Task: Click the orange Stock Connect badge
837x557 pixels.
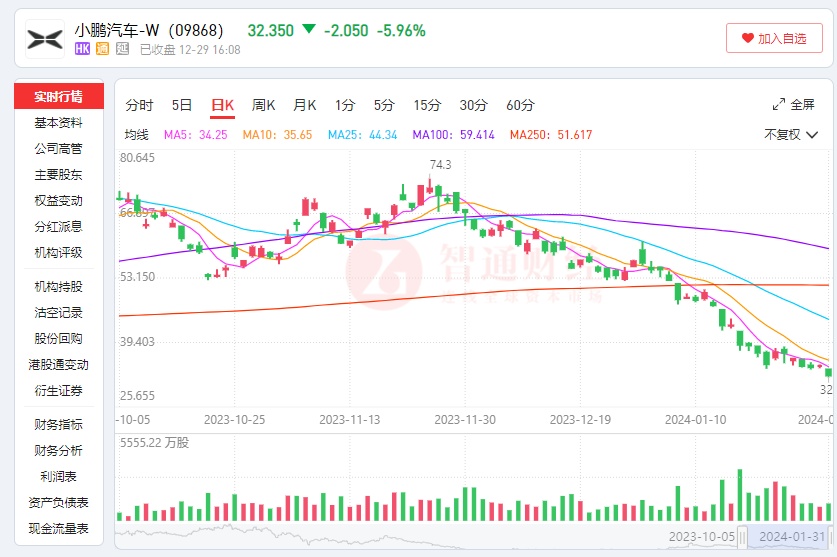Action: pos(102,48)
